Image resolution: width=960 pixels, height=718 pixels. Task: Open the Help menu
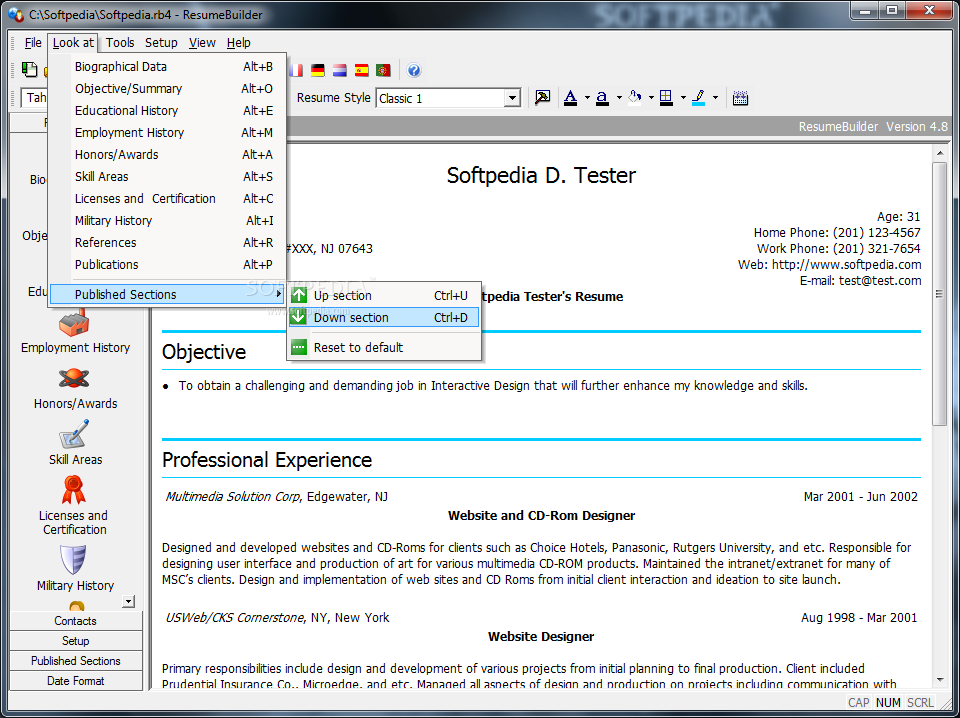(238, 43)
